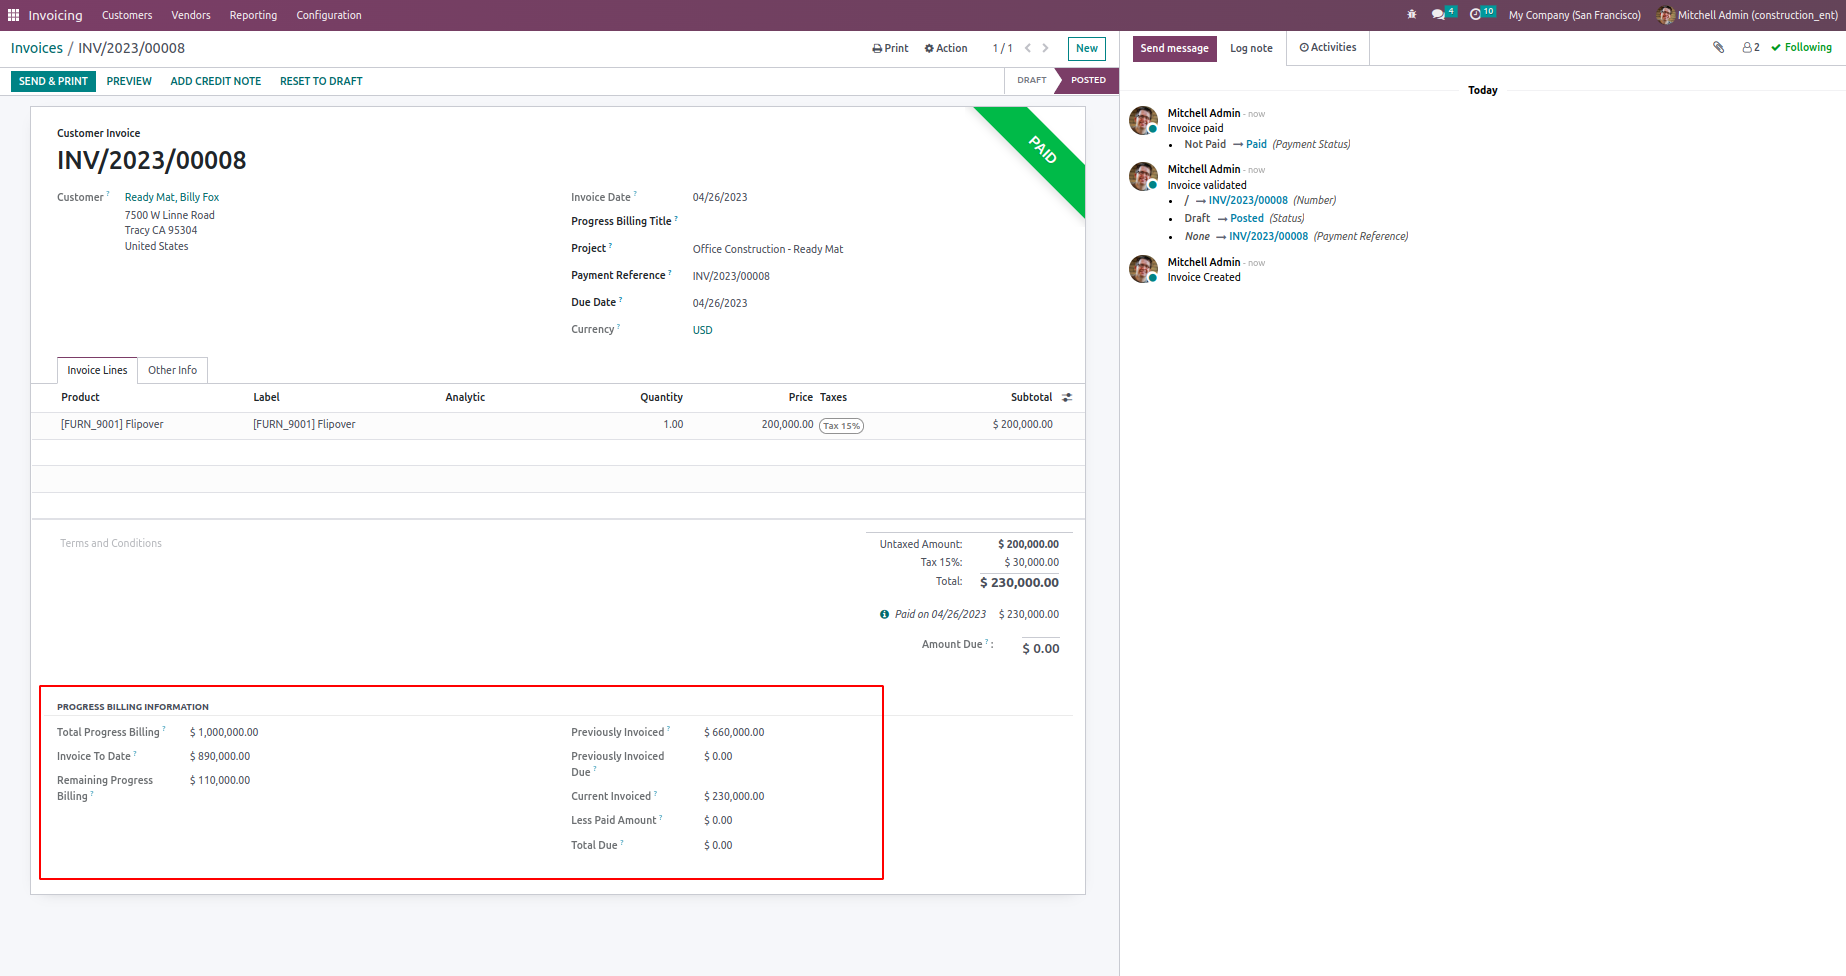Click the Payment Reference value INV/2023/00008

click(x=731, y=276)
